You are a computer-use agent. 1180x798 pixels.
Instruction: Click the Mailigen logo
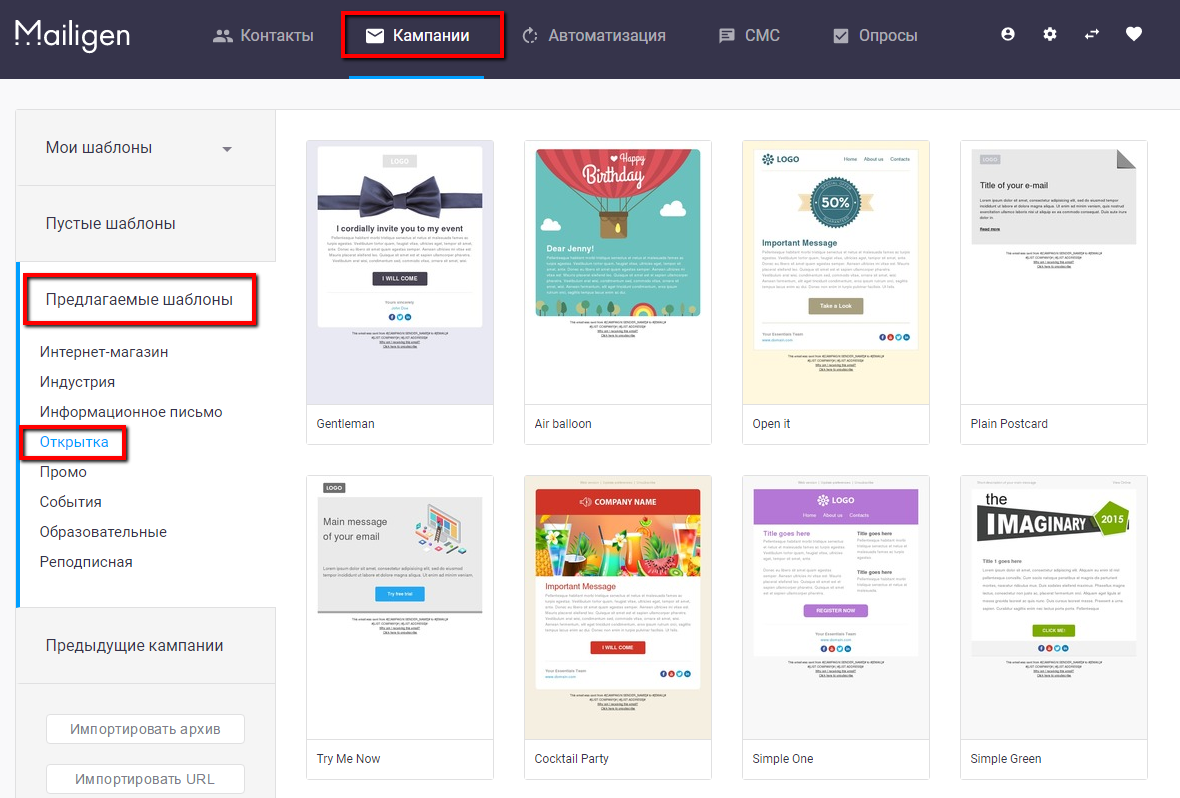[x=72, y=35]
